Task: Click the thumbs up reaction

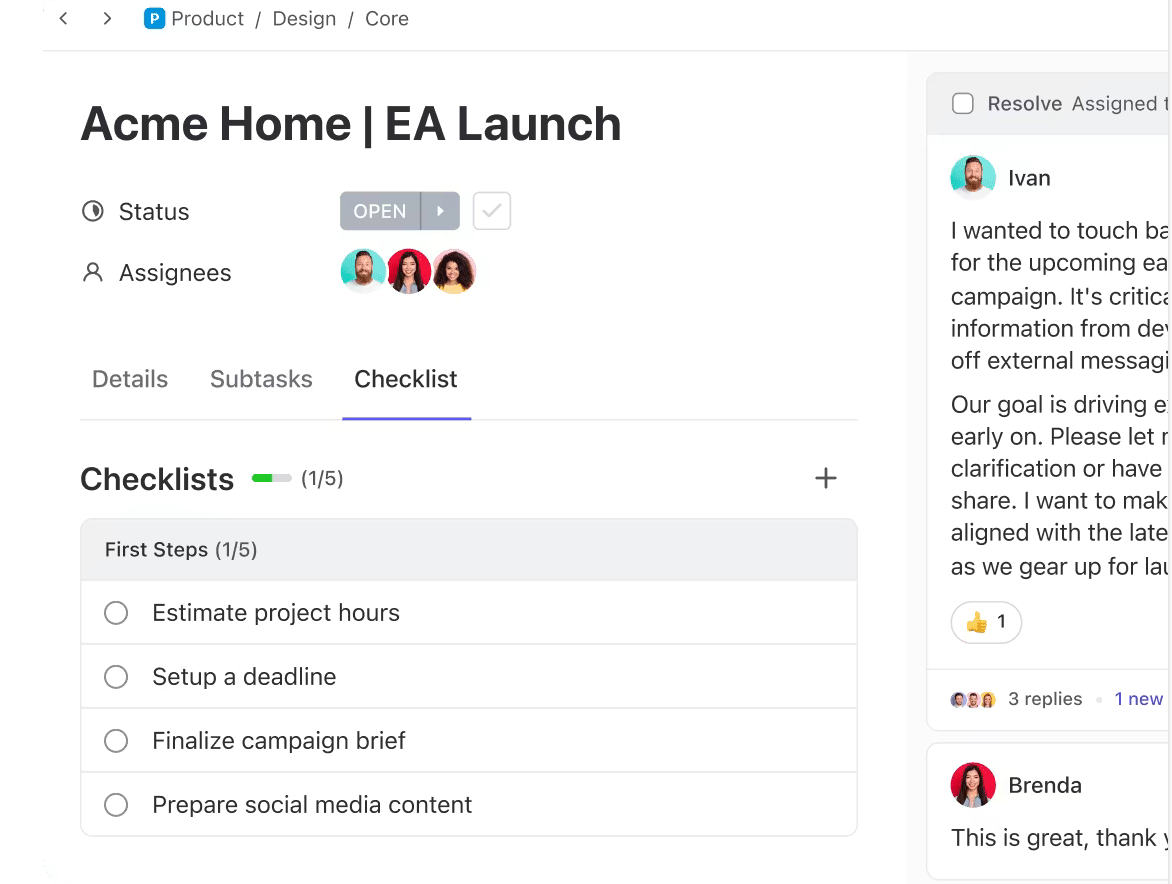Action: tap(985, 623)
